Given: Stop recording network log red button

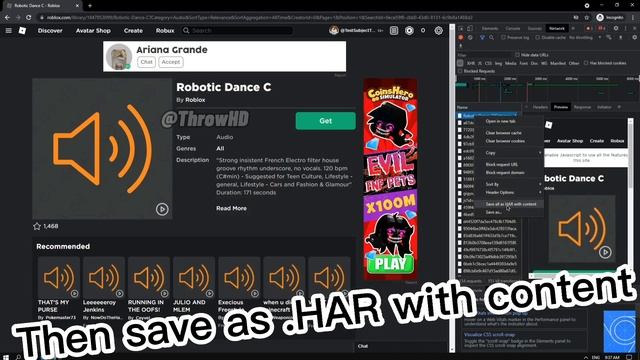Looking at the screenshot, I should coord(461,38).
